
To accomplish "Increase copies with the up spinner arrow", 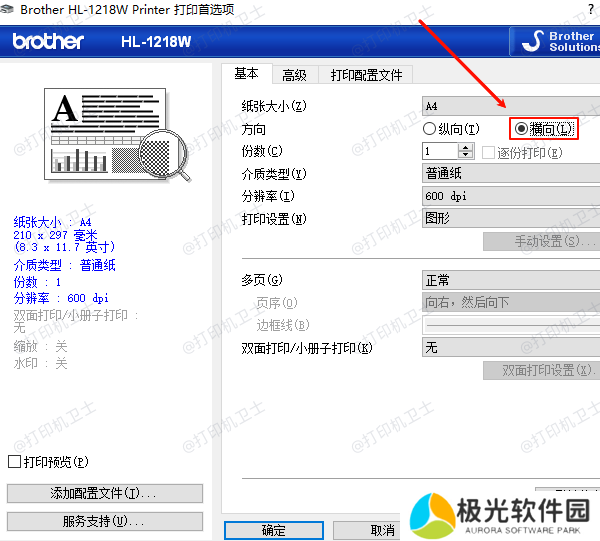I will pos(466,147).
